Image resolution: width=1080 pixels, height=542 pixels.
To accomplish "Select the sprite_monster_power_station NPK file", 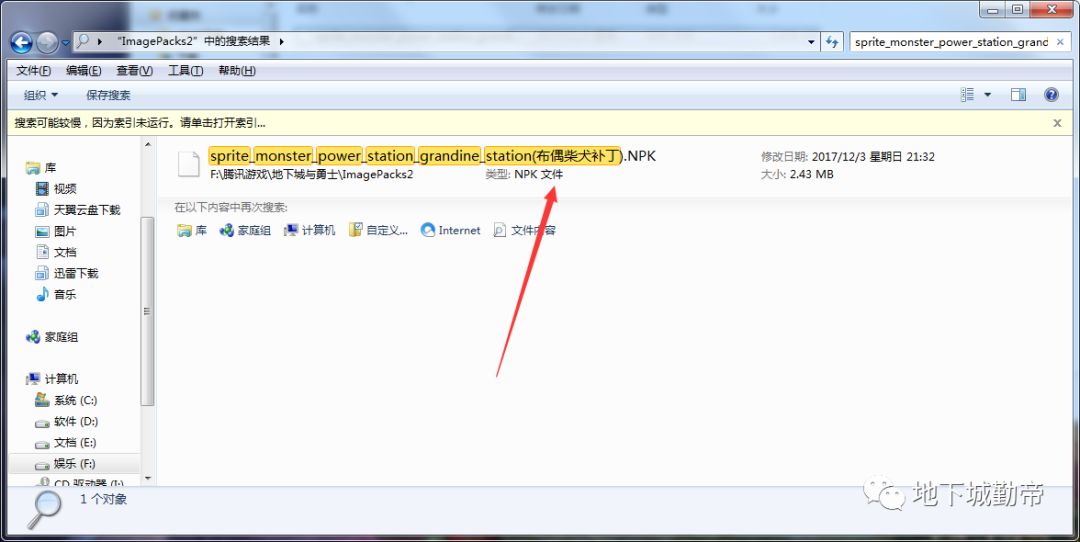I will (433, 156).
